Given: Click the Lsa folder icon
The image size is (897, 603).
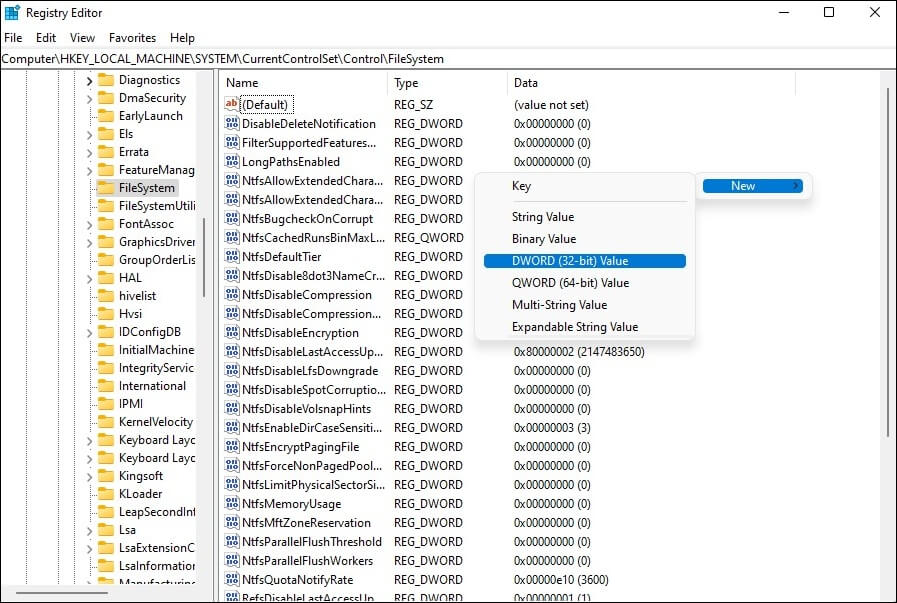Looking at the screenshot, I should [105, 530].
